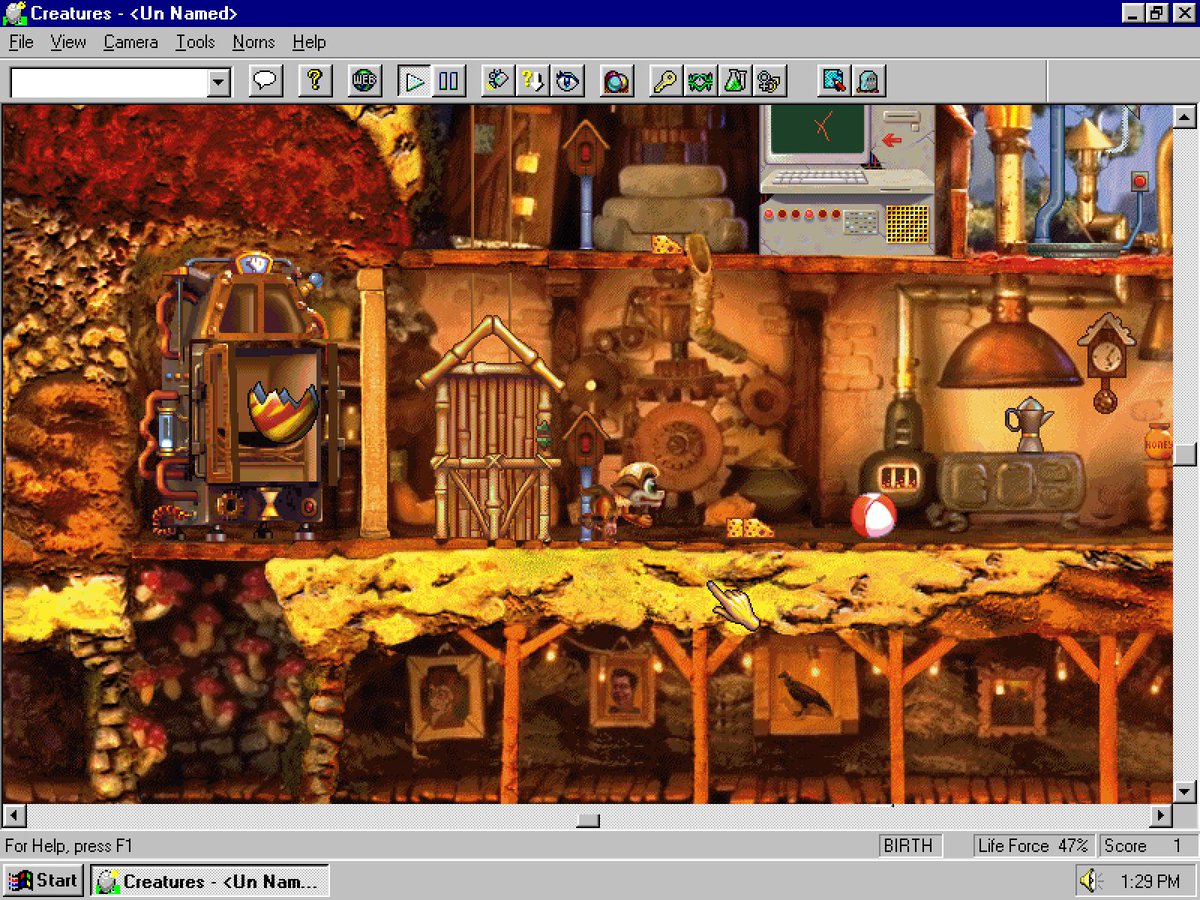Click the horizontal scrollbar thumb
The height and width of the screenshot is (900, 1200).
[588, 819]
